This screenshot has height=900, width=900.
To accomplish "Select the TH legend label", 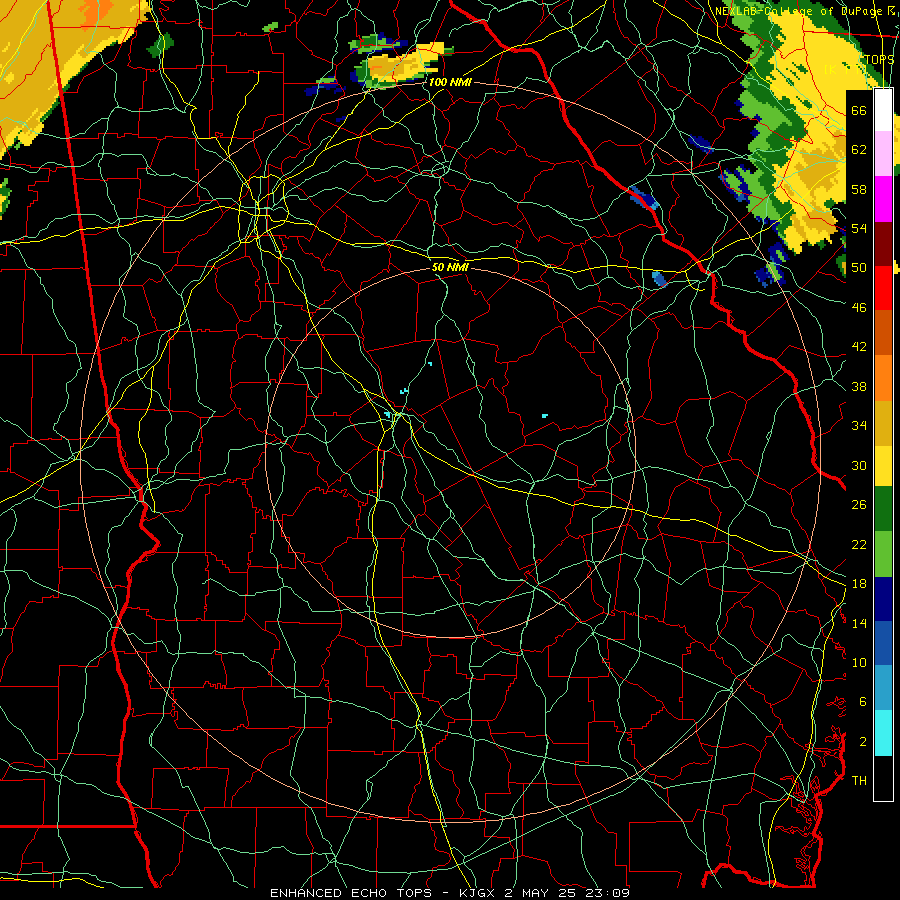I will click(x=859, y=781).
